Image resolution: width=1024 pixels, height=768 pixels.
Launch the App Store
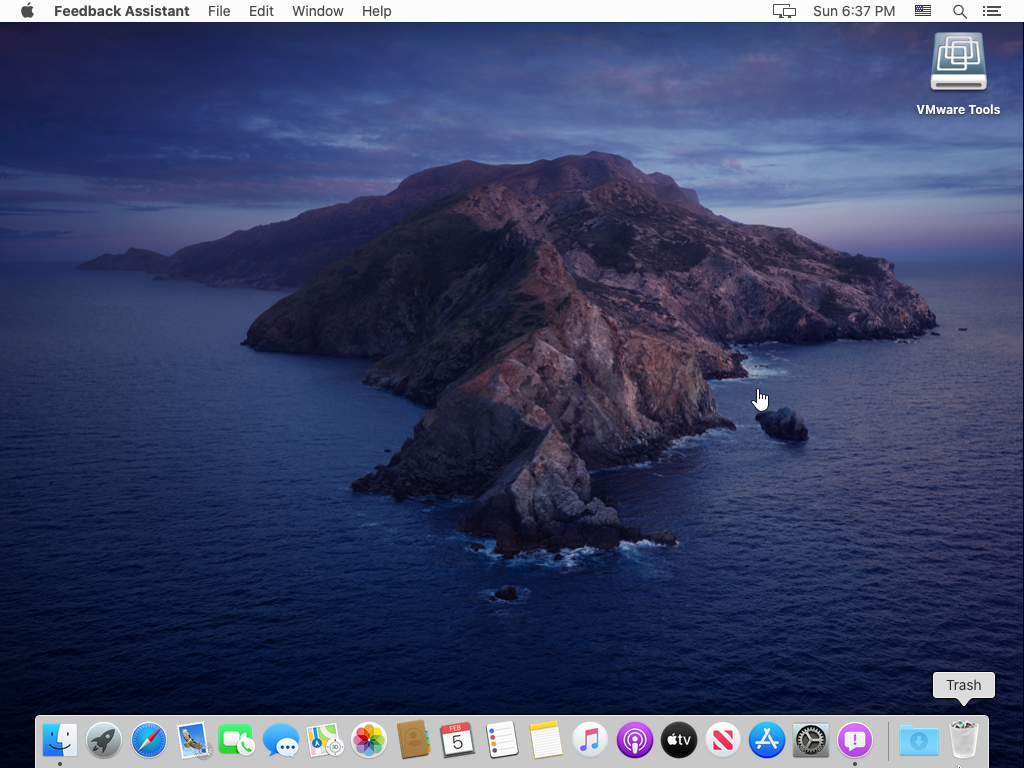pos(767,740)
